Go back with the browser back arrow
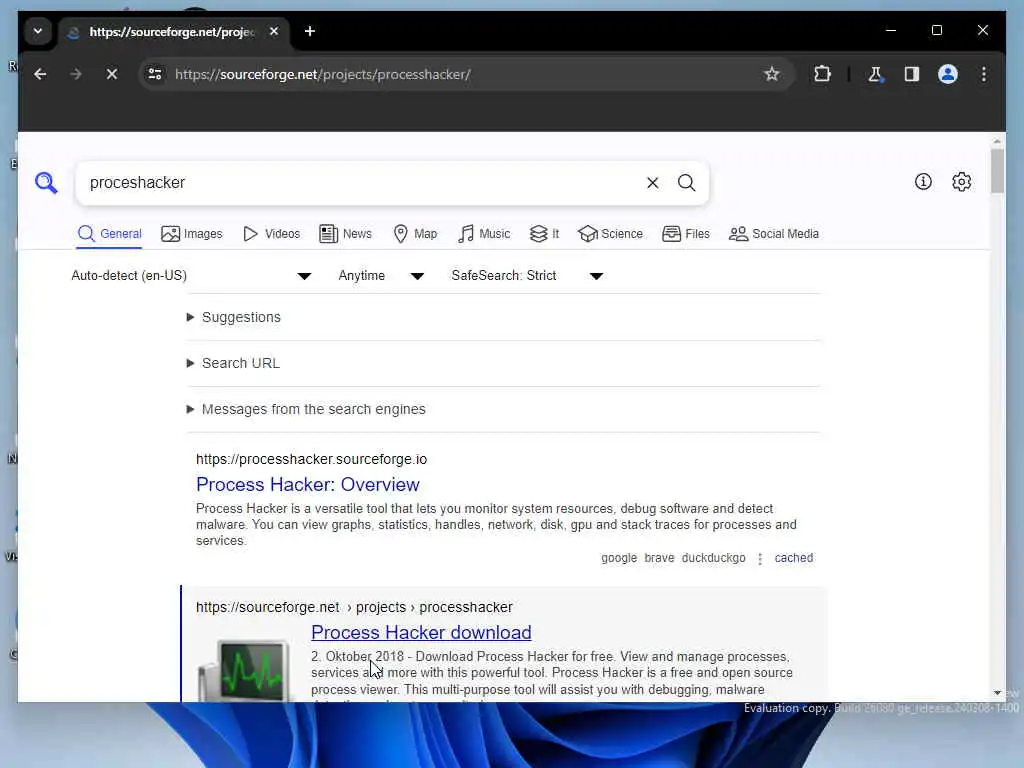 40,74
